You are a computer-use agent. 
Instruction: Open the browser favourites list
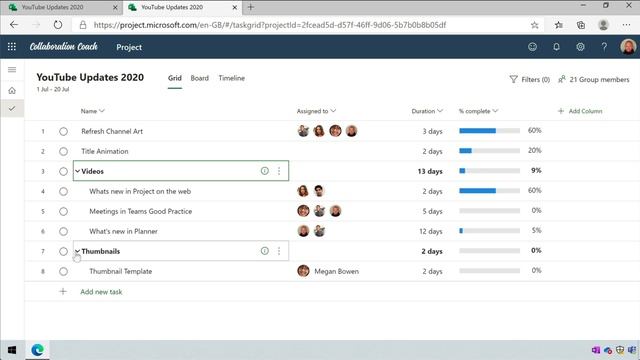coord(558,25)
